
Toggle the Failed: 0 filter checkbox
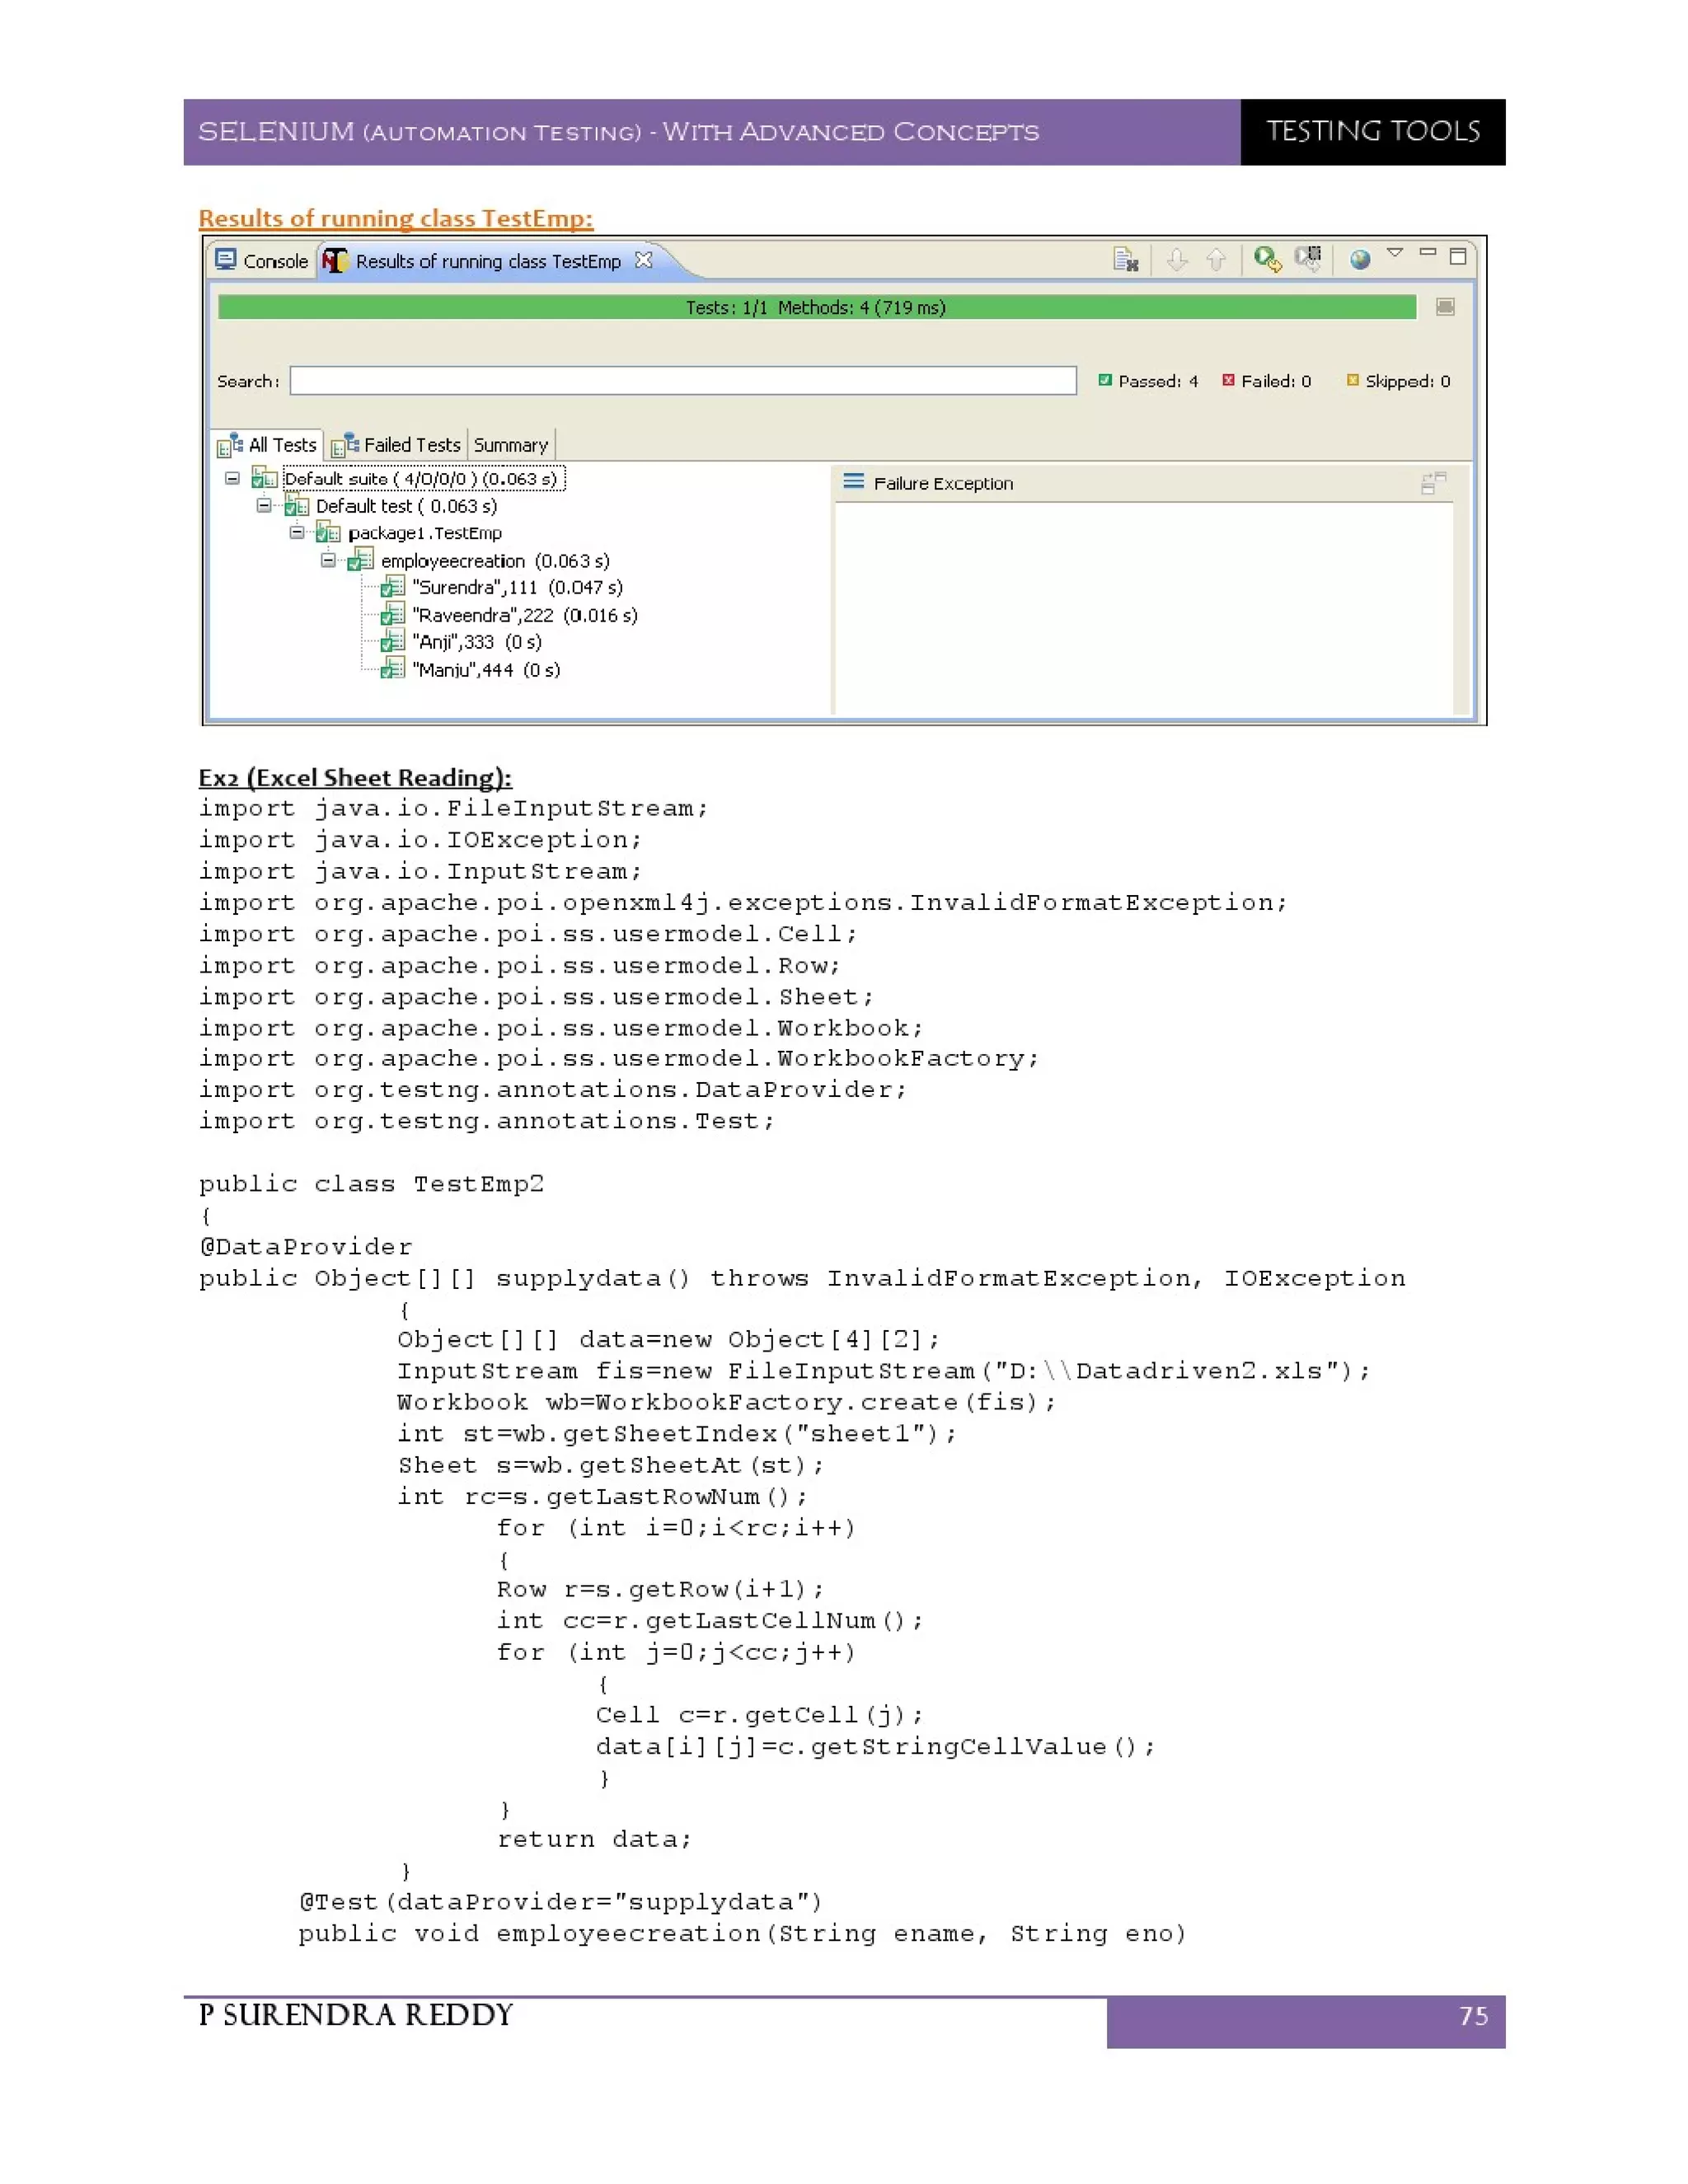point(1228,380)
